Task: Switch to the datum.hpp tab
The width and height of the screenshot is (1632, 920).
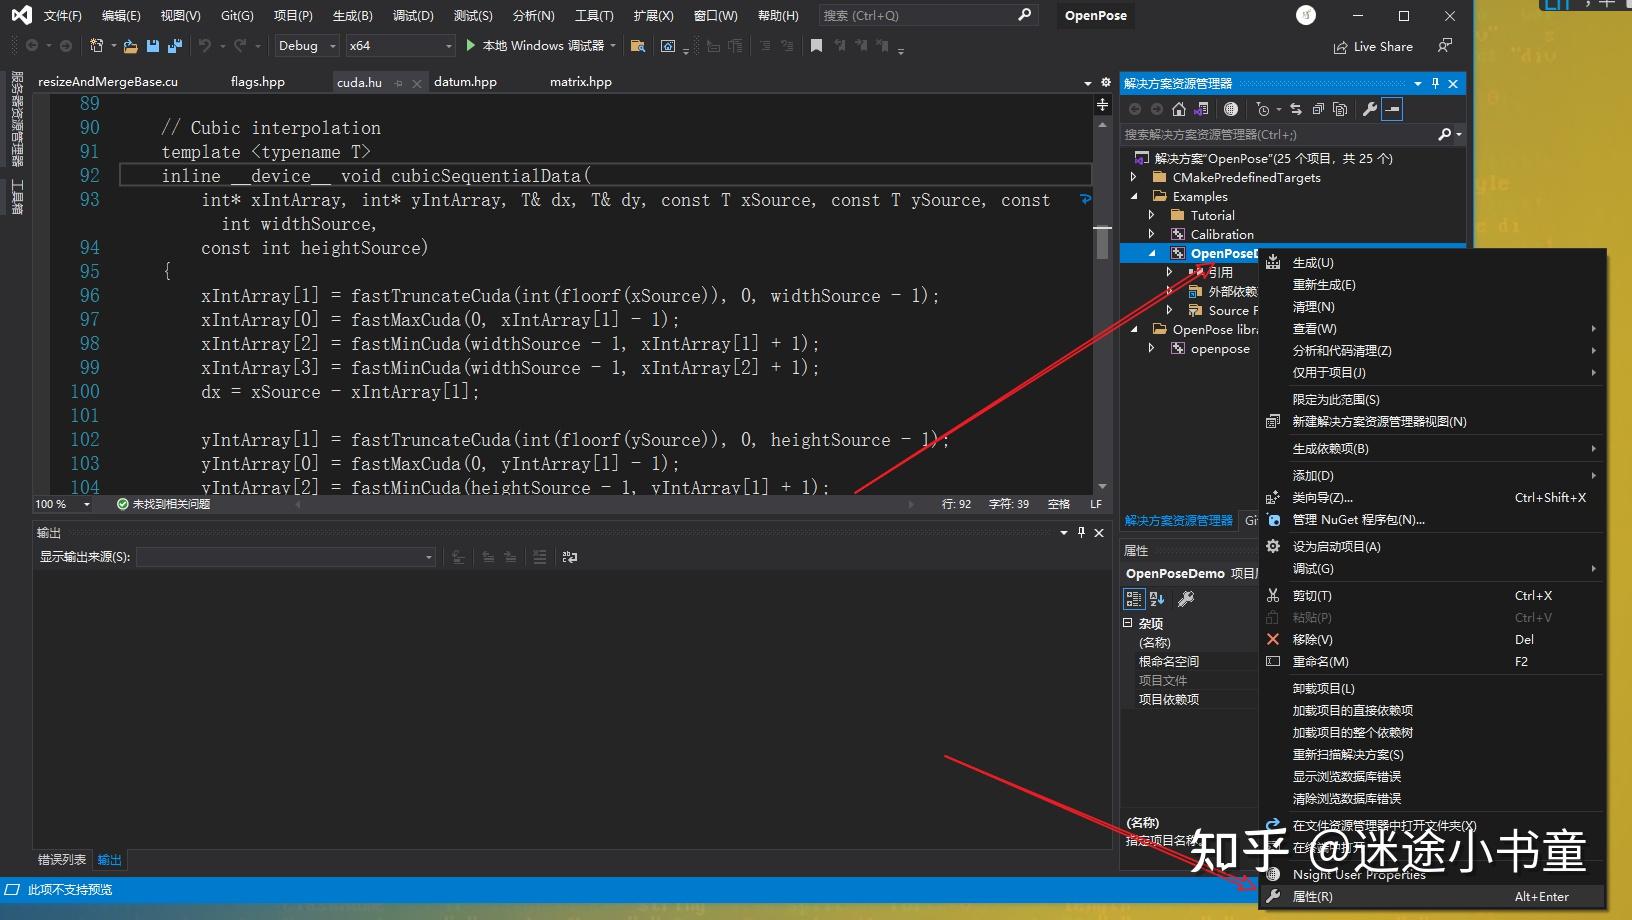Action: click(x=465, y=81)
